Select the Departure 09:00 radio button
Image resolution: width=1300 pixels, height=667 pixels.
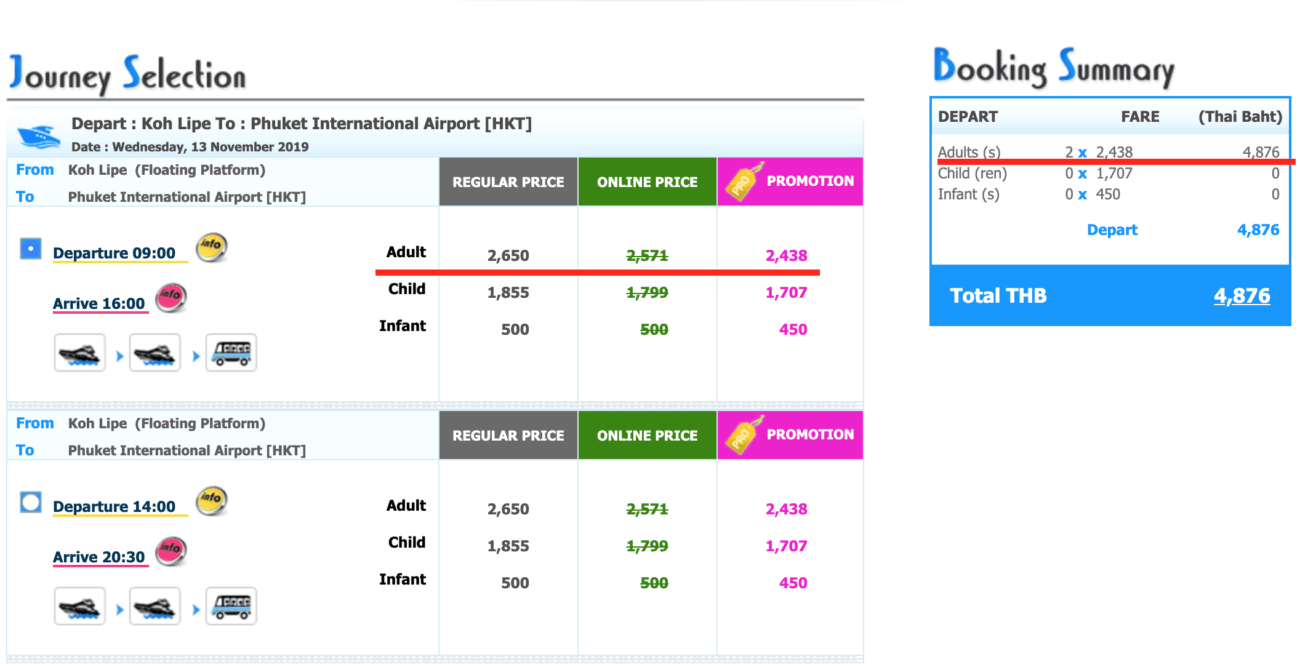(x=31, y=248)
